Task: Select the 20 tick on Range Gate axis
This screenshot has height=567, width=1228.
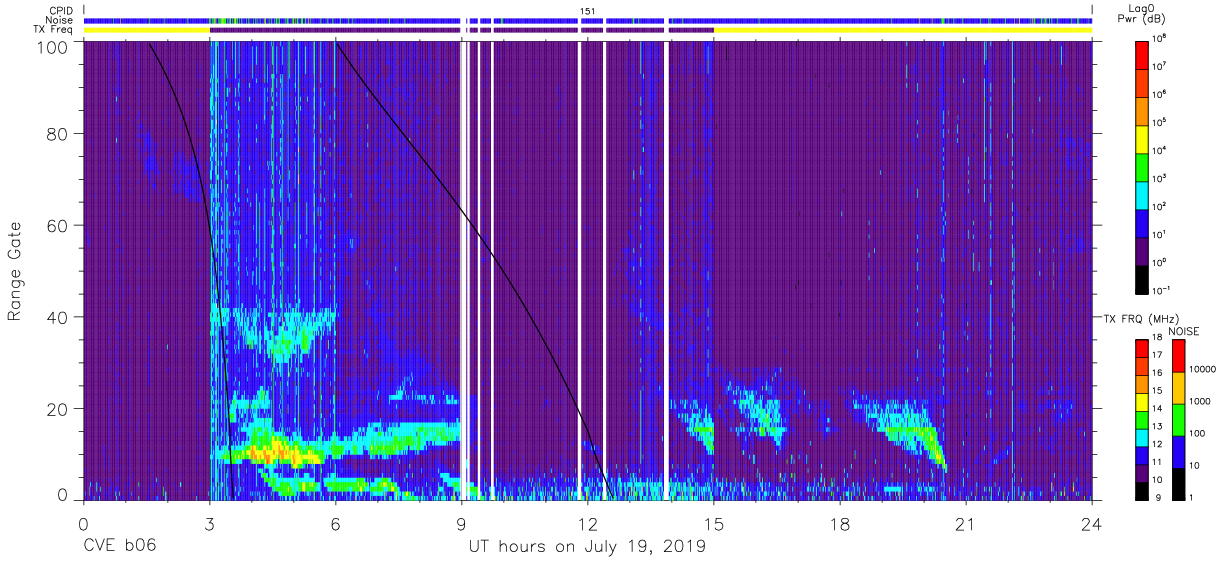Action: [x=55, y=409]
